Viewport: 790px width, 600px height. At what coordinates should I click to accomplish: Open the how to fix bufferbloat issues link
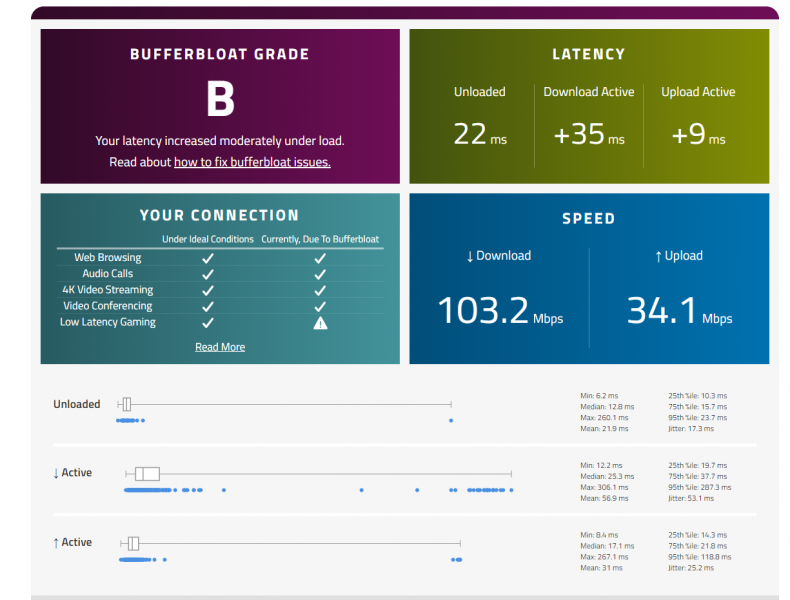(252, 162)
